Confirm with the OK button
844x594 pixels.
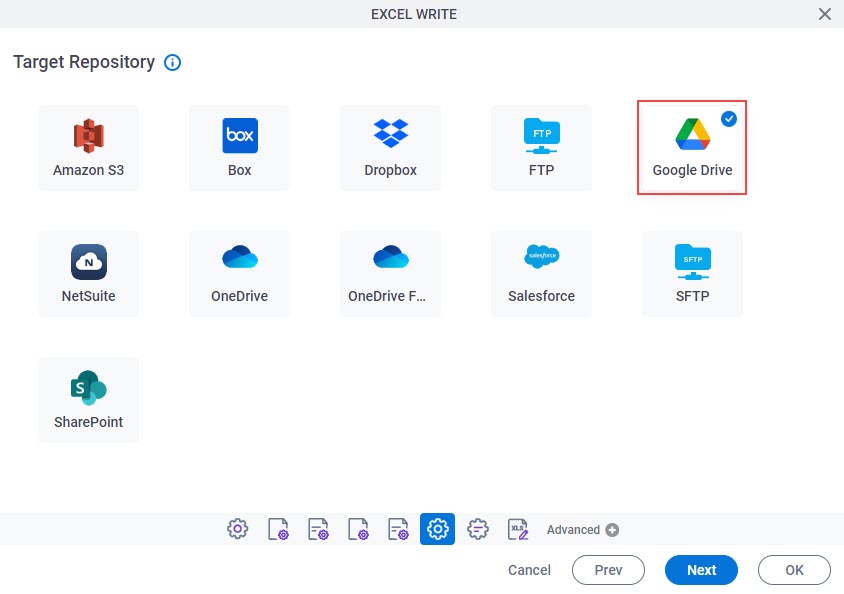pyautogui.click(x=794, y=570)
